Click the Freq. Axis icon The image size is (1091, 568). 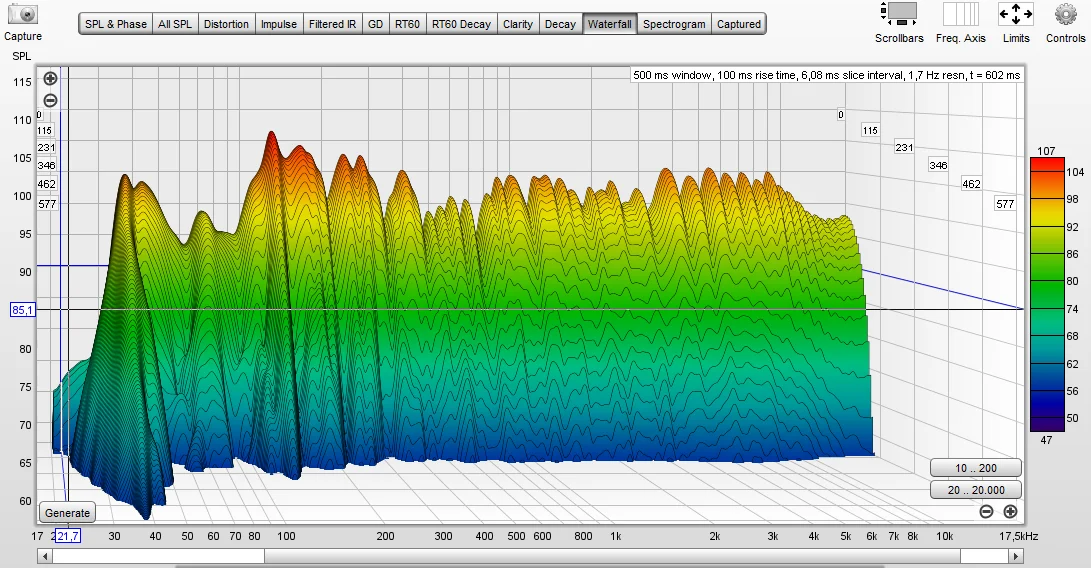(x=960, y=14)
